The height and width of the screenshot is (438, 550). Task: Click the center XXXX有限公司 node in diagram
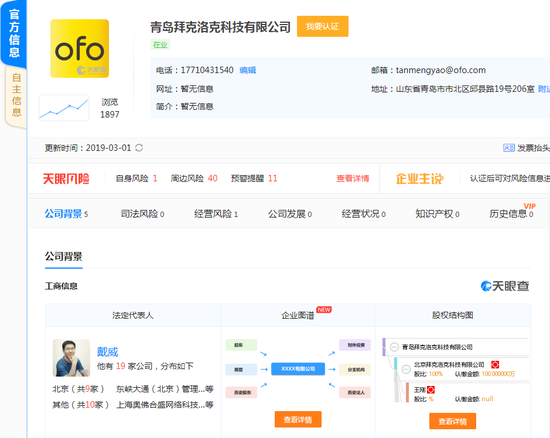298,369
